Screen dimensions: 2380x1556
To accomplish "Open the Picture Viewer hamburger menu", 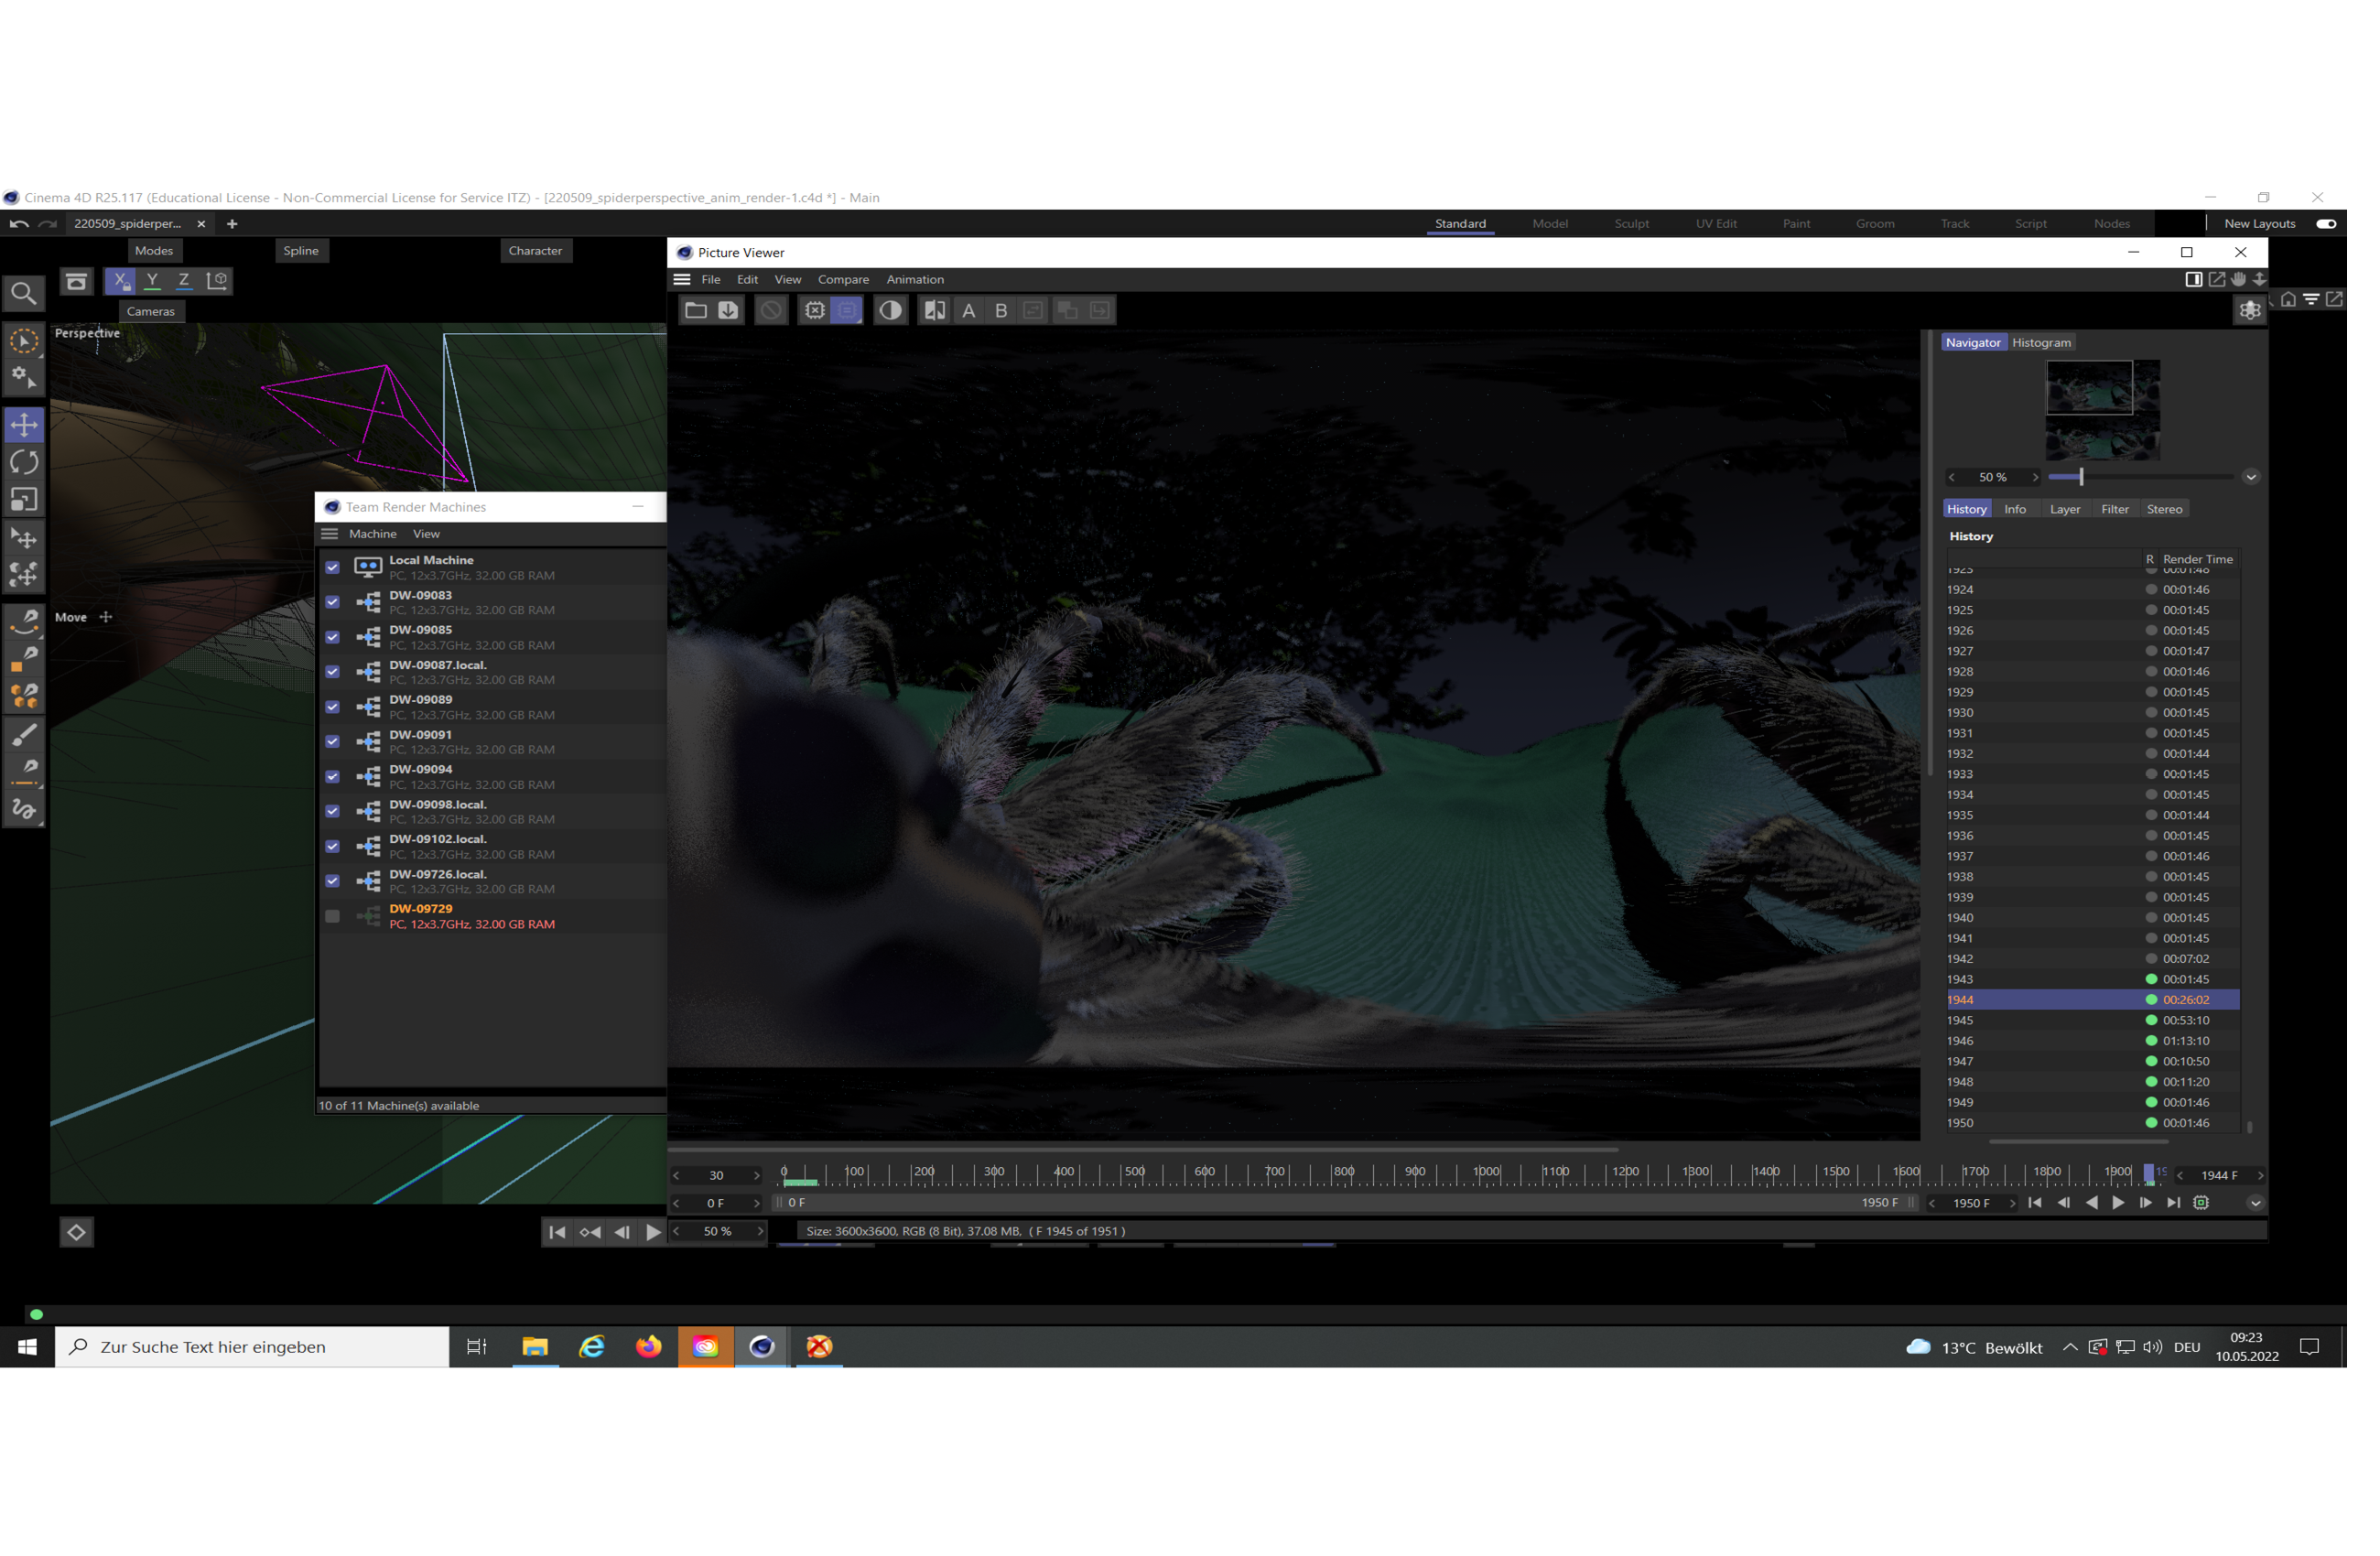I will (x=683, y=280).
